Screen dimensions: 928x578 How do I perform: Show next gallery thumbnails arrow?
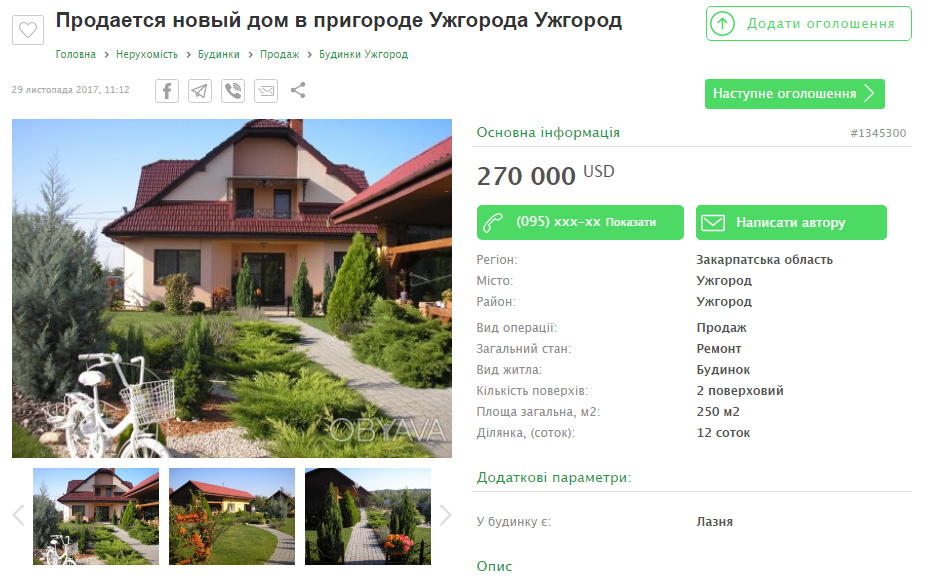(x=445, y=515)
